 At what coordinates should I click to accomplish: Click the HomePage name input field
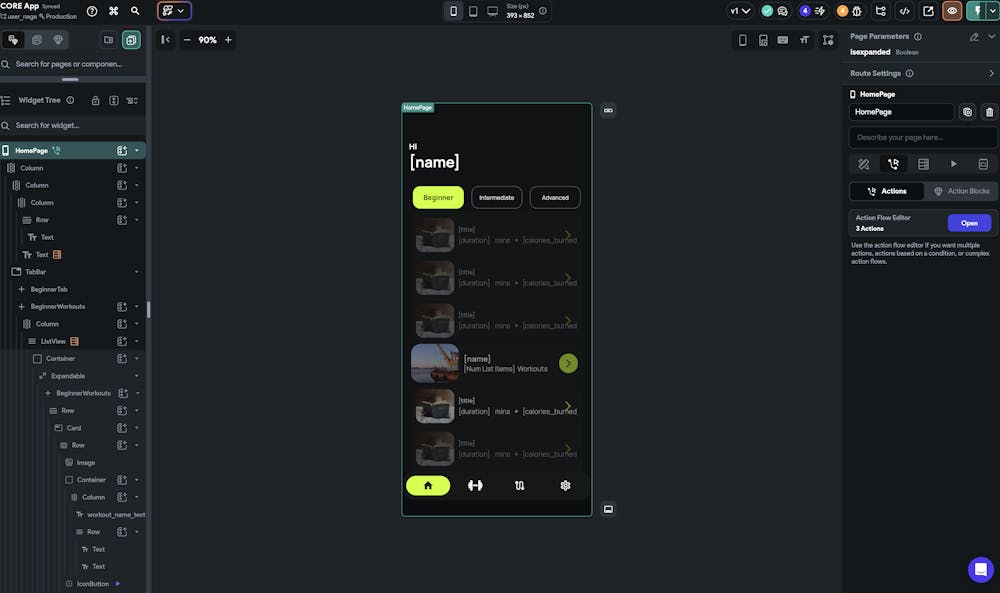tap(901, 112)
